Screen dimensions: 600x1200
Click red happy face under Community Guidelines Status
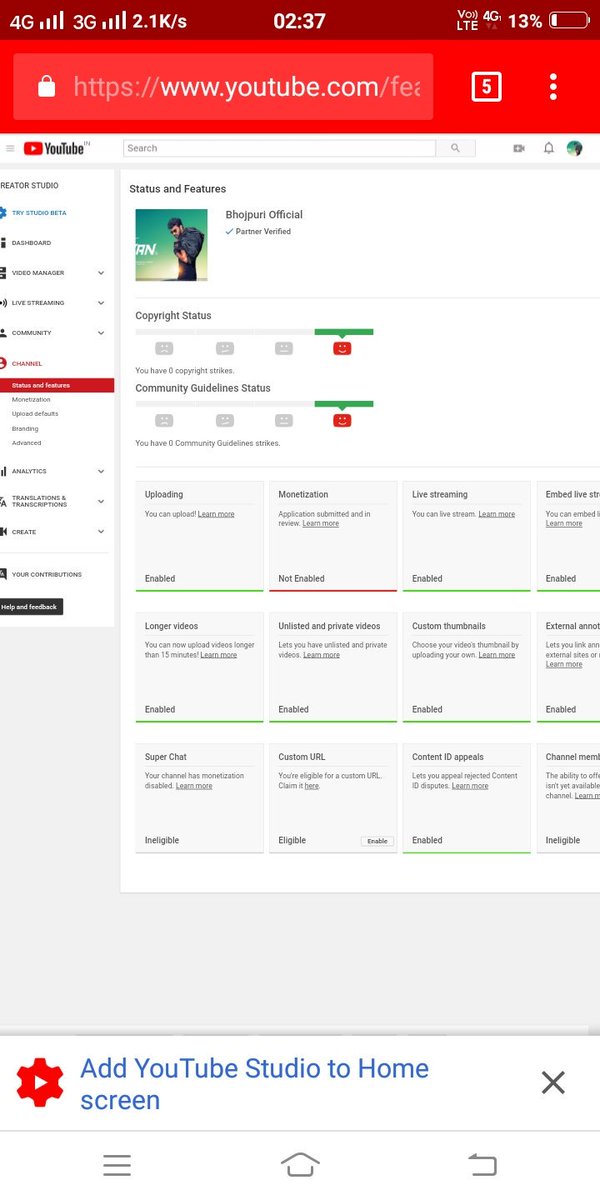(x=342, y=421)
